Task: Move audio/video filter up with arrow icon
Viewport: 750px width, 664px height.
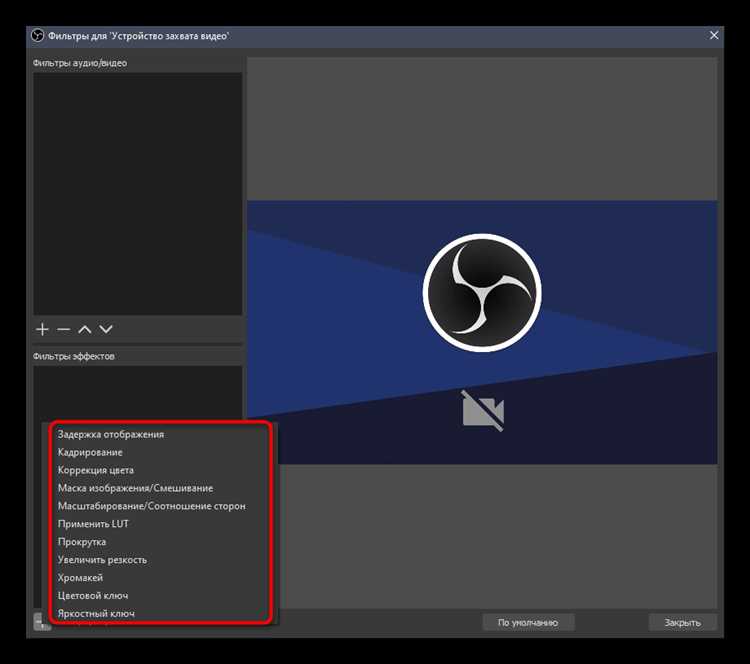Action: tap(85, 329)
